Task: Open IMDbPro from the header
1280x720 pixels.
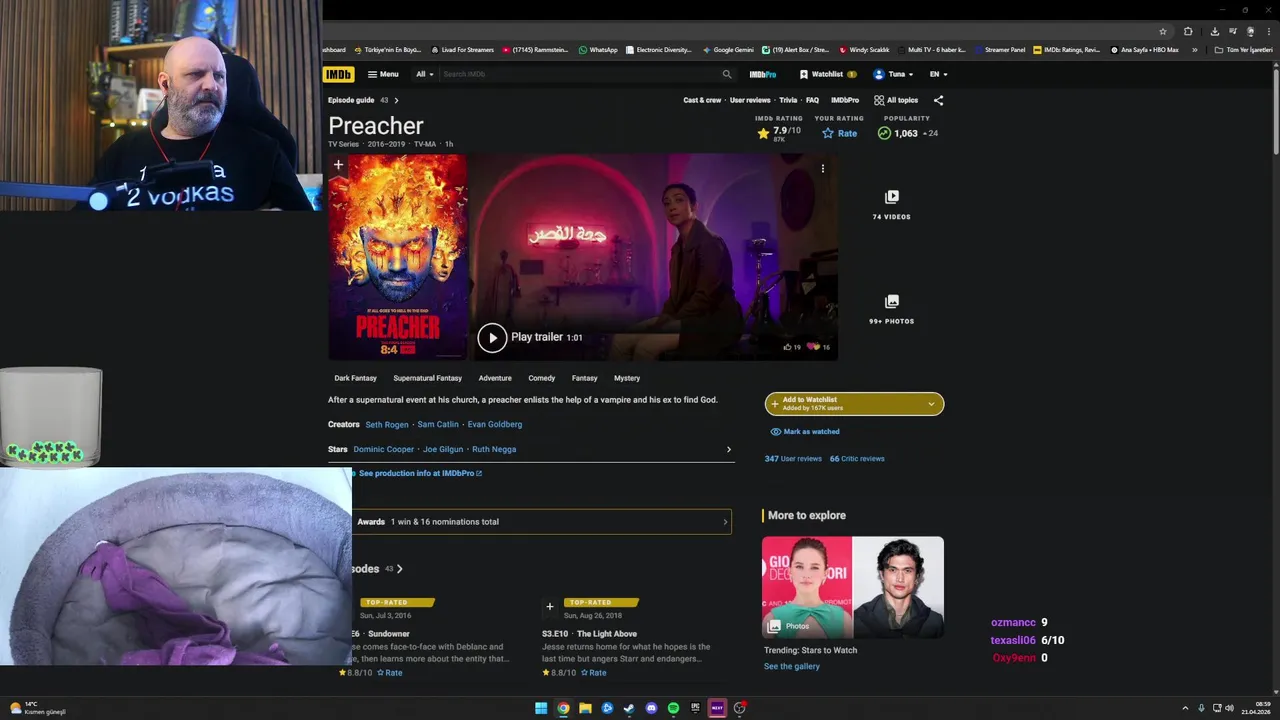Action: click(x=763, y=74)
